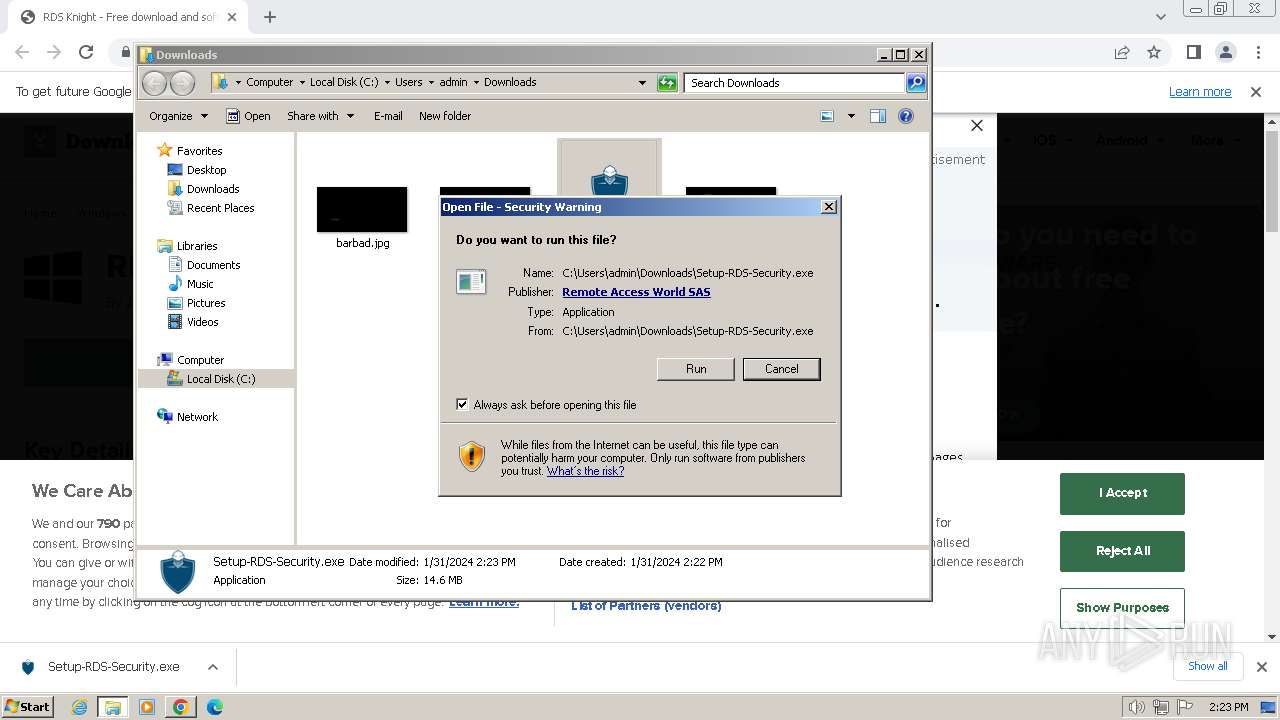This screenshot has width=1280, height=720.
Task: Share this page icon in Chrome
Action: pyautogui.click(x=1122, y=52)
